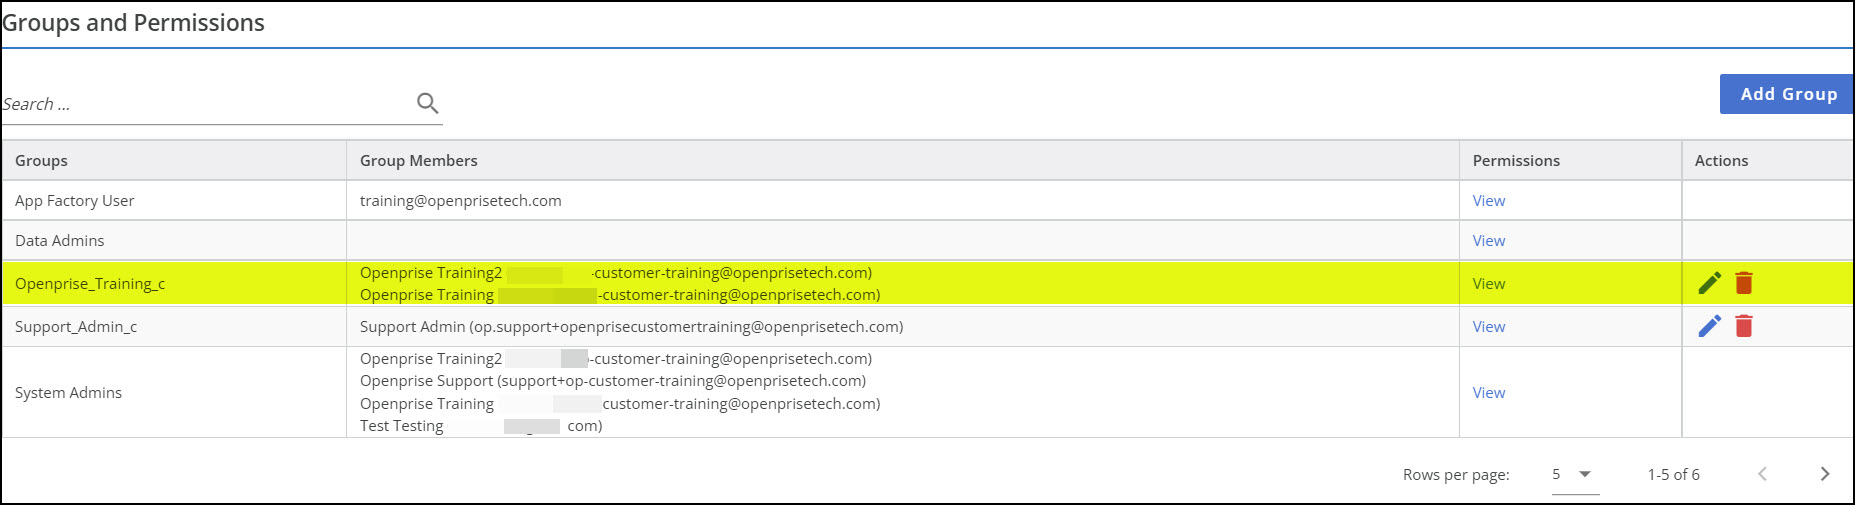
Task: Click the Group Members column header
Action: click(418, 161)
